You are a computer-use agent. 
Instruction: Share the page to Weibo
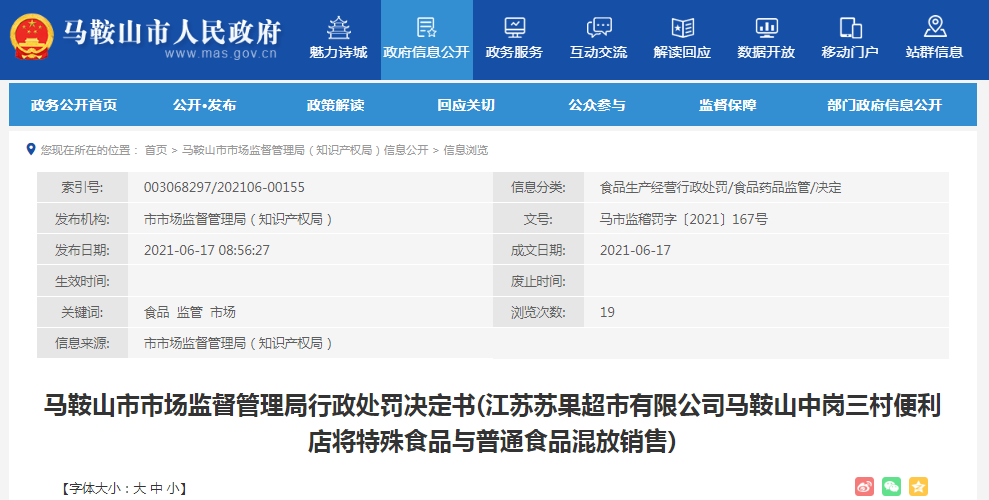point(864,487)
